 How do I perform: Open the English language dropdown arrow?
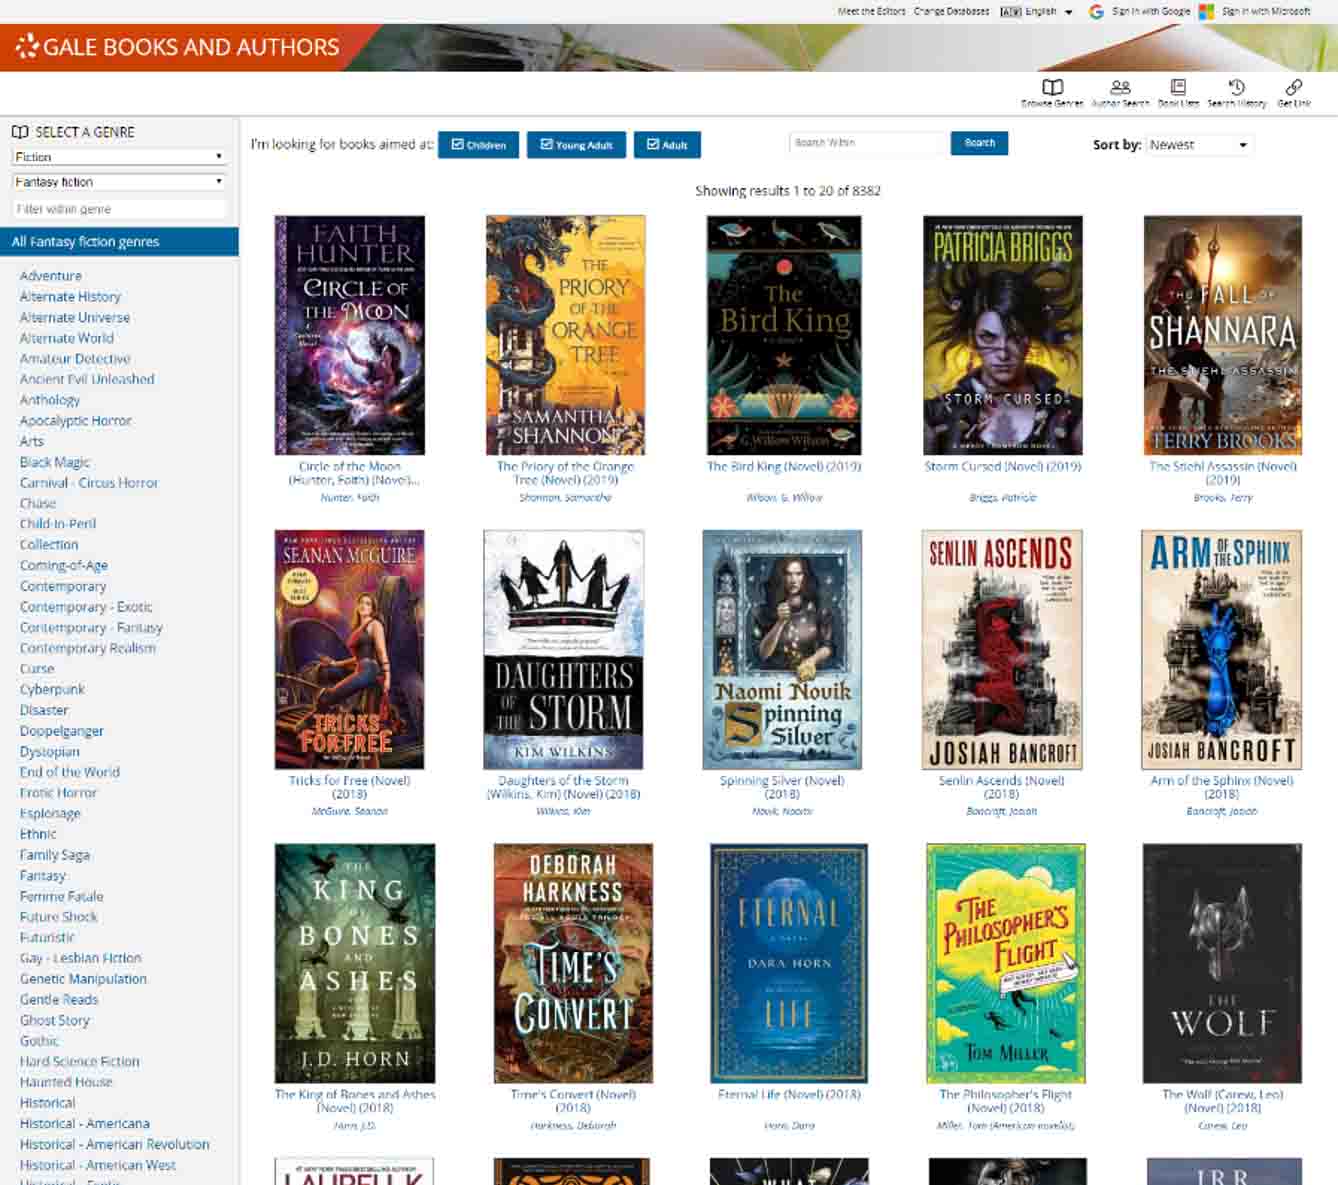tap(1068, 12)
